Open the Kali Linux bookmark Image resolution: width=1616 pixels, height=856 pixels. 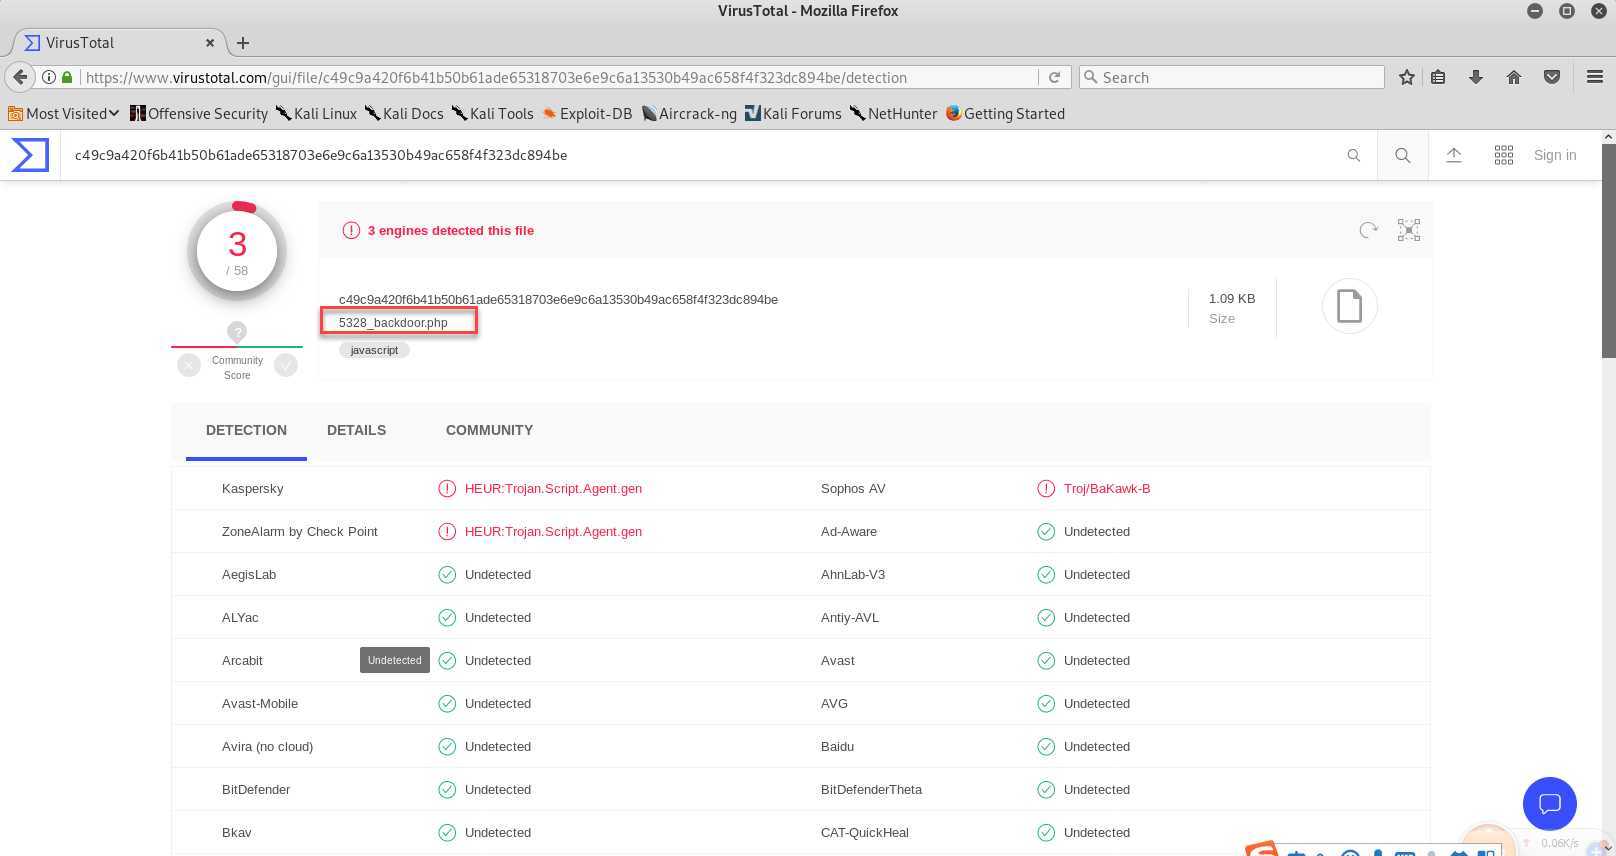click(x=316, y=113)
